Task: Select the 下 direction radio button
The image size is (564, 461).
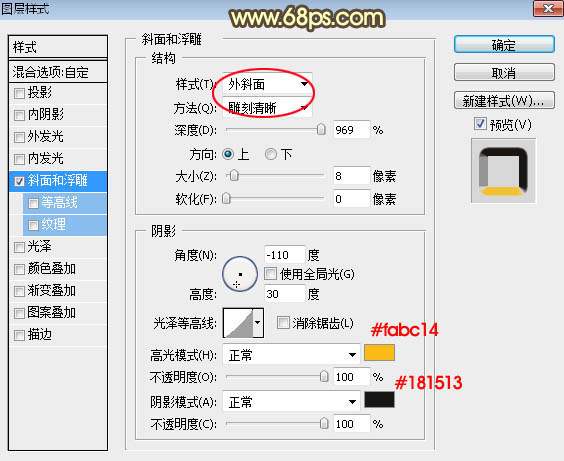Action: point(270,154)
